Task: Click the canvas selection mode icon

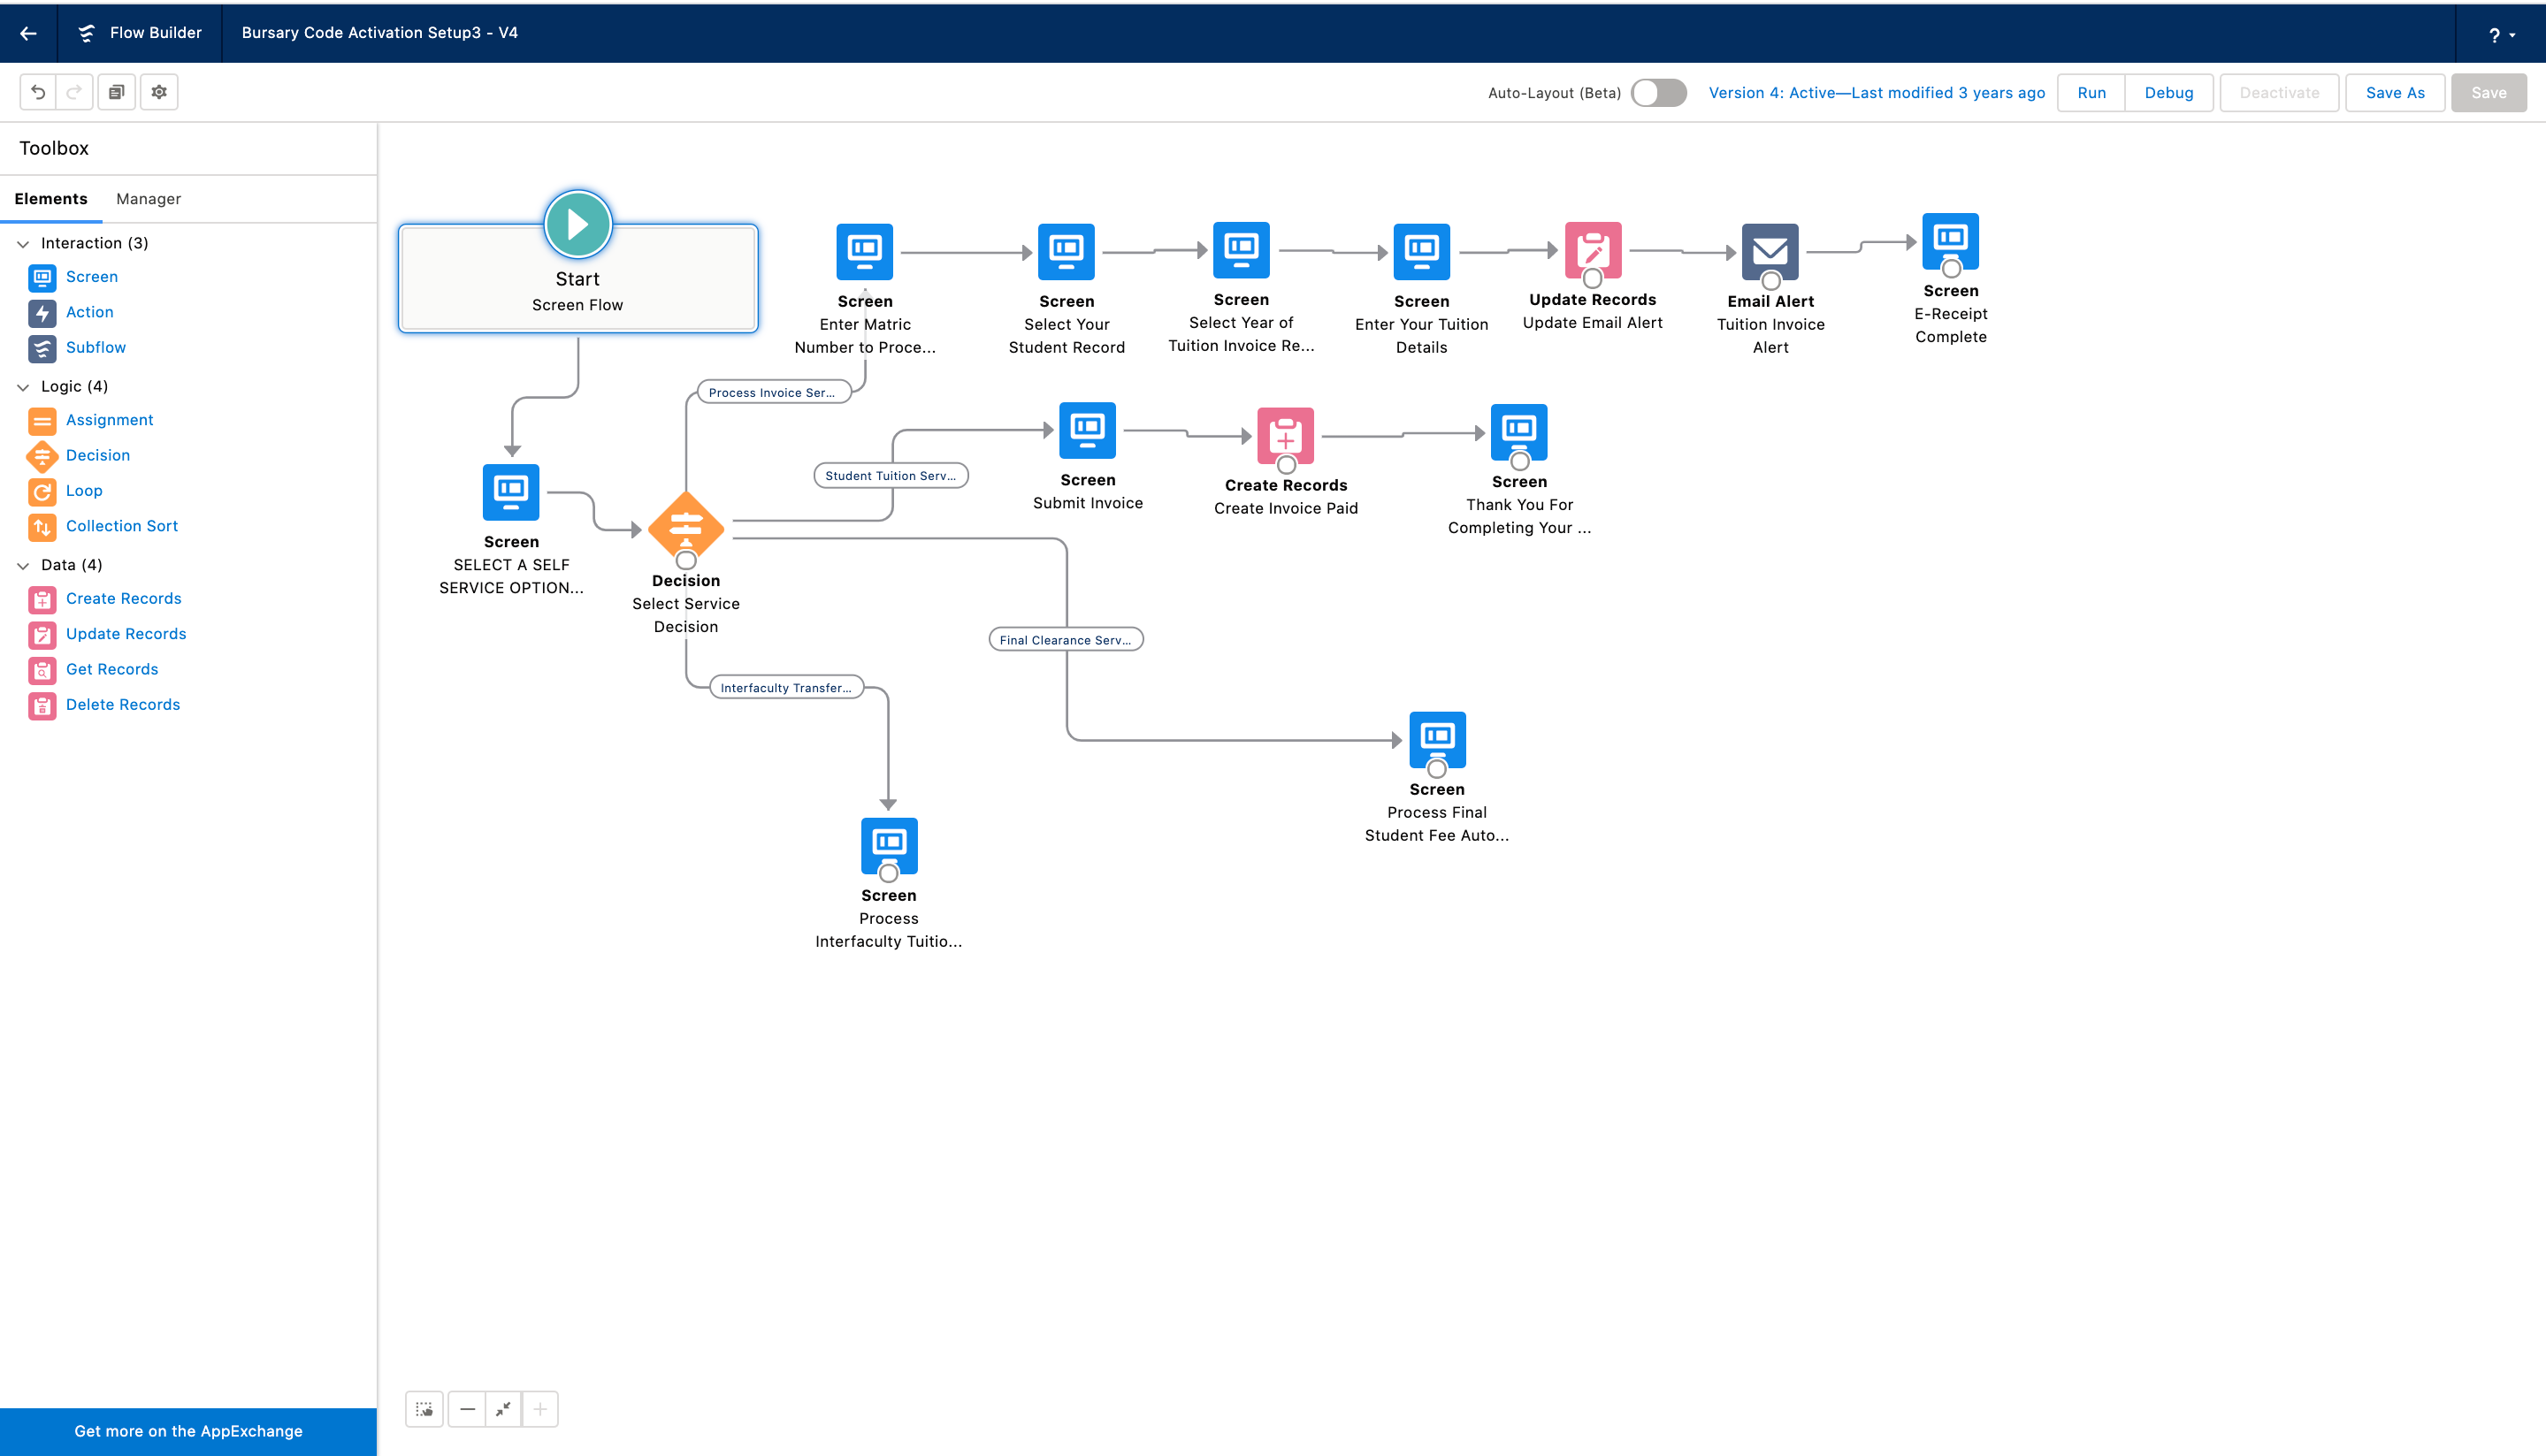Action: click(x=424, y=1409)
